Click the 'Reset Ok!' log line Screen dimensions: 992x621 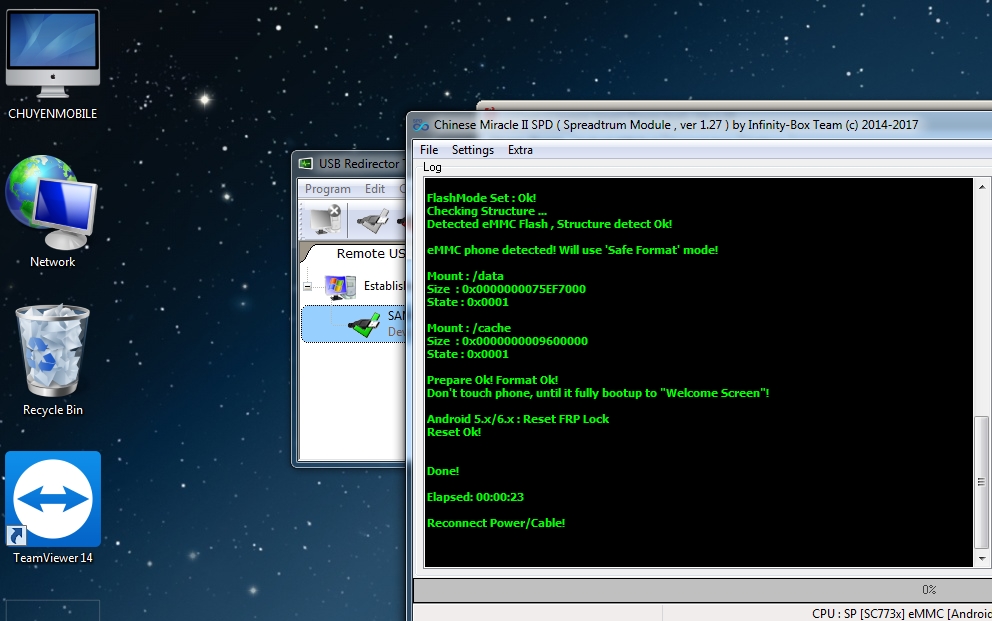(454, 432)
